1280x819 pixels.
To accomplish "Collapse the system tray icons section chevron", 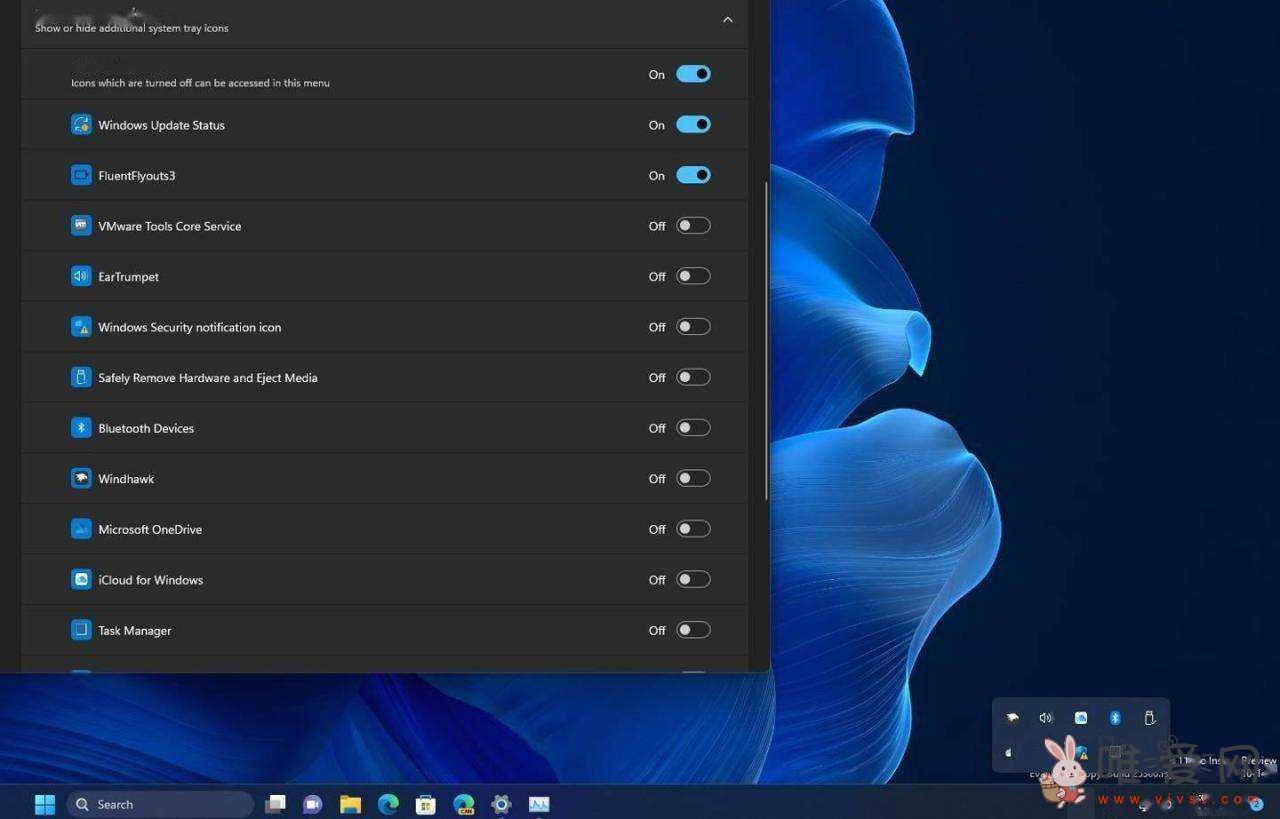I will coord(727,19).
